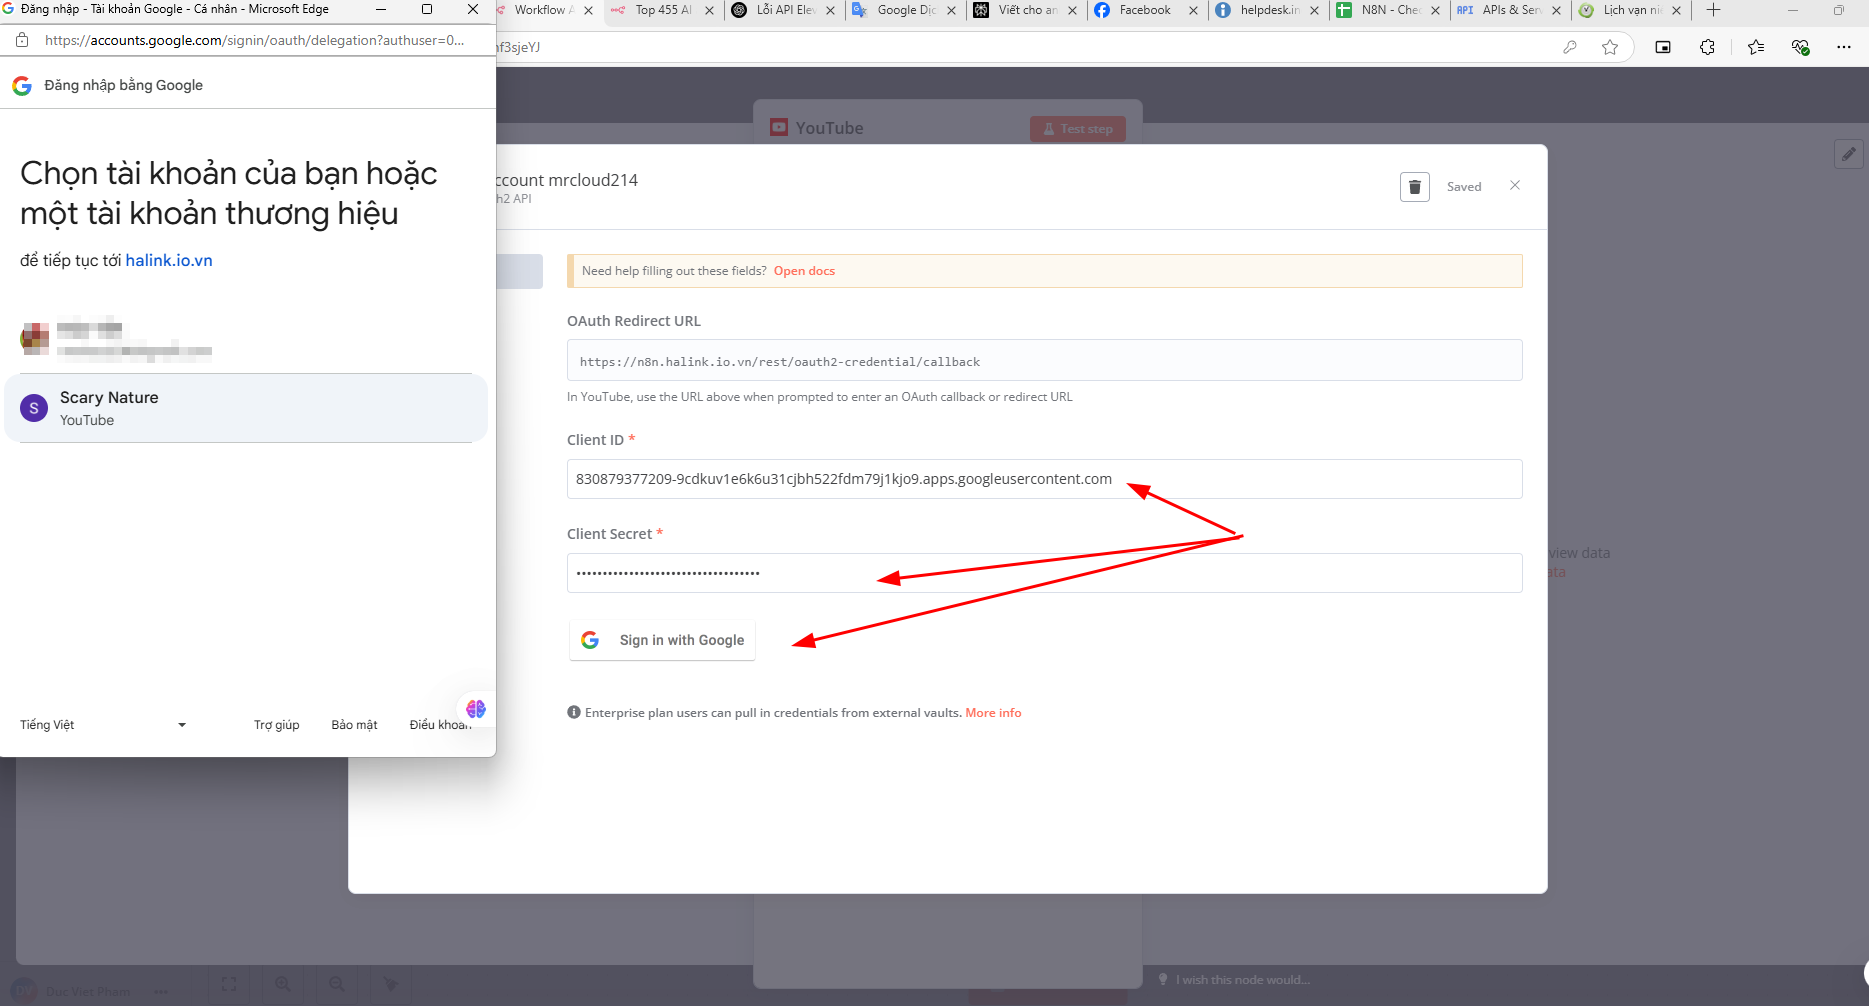This screenshot has width=1869, height=1006.
Task: Open the Trợ giúp help link
Action: [x=276, y=725]
